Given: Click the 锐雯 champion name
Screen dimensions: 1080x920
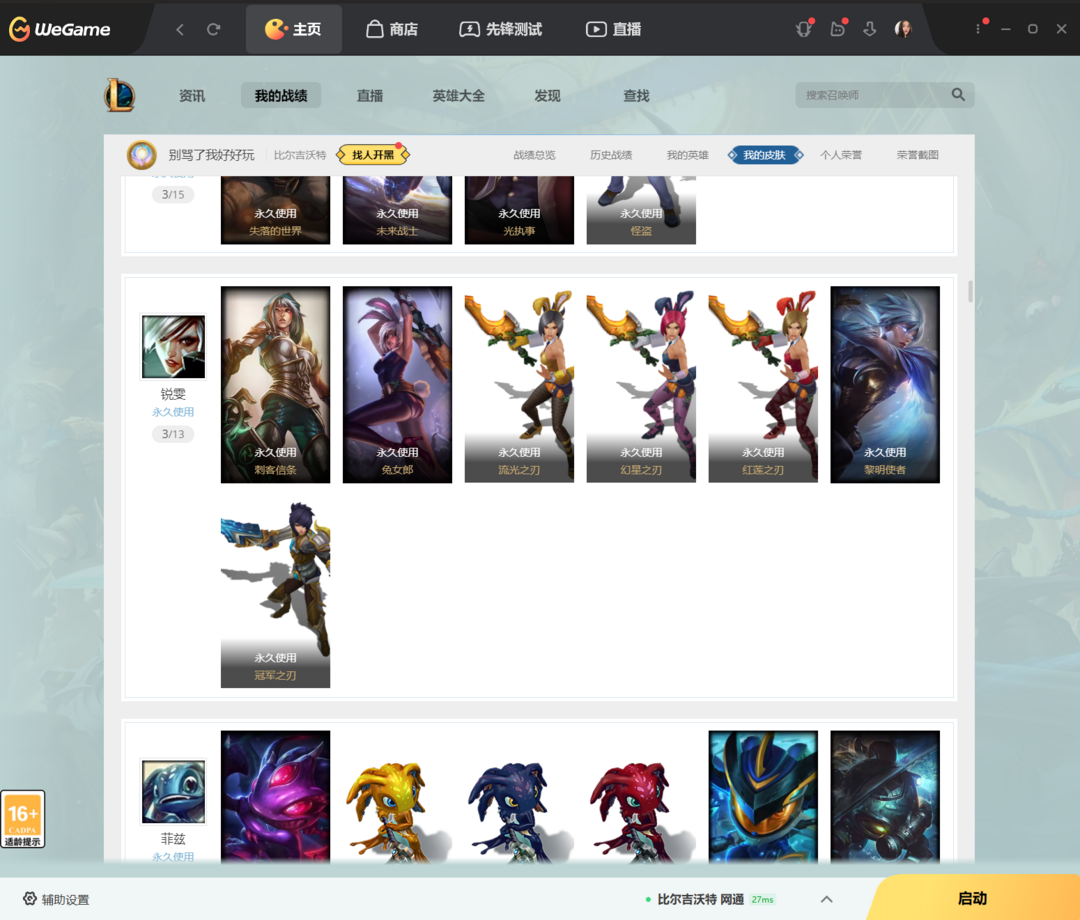Looking at the screenshot, I should [173, 394].
